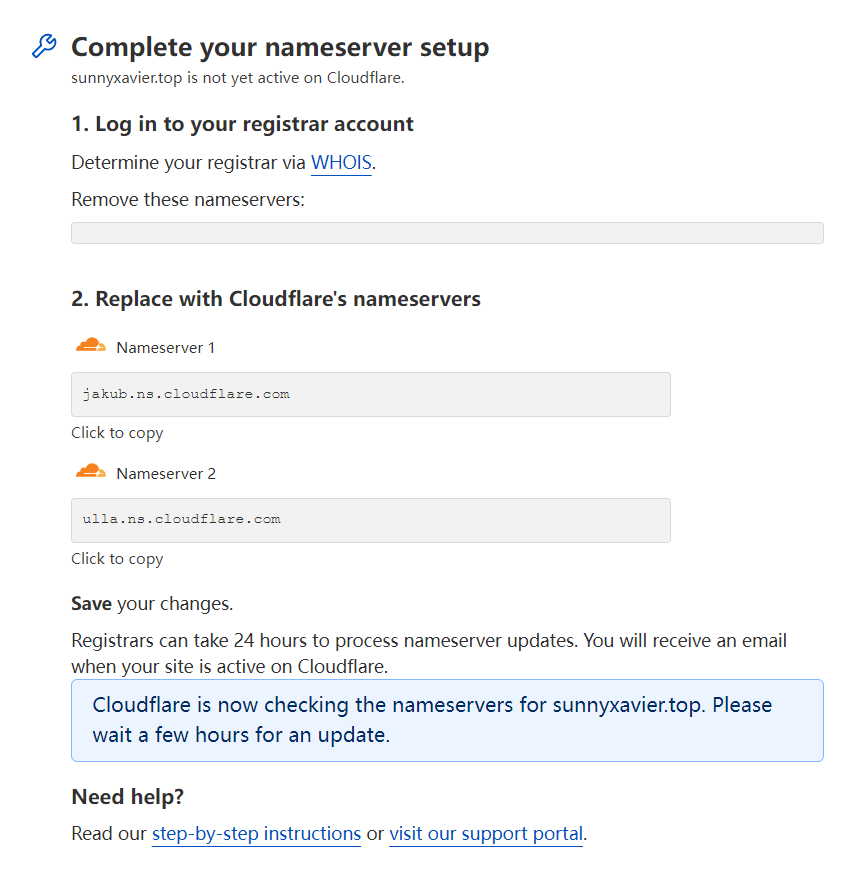Click the 'sunnyxavier.top is not yet active' subtitle

(x=238, y=78)
